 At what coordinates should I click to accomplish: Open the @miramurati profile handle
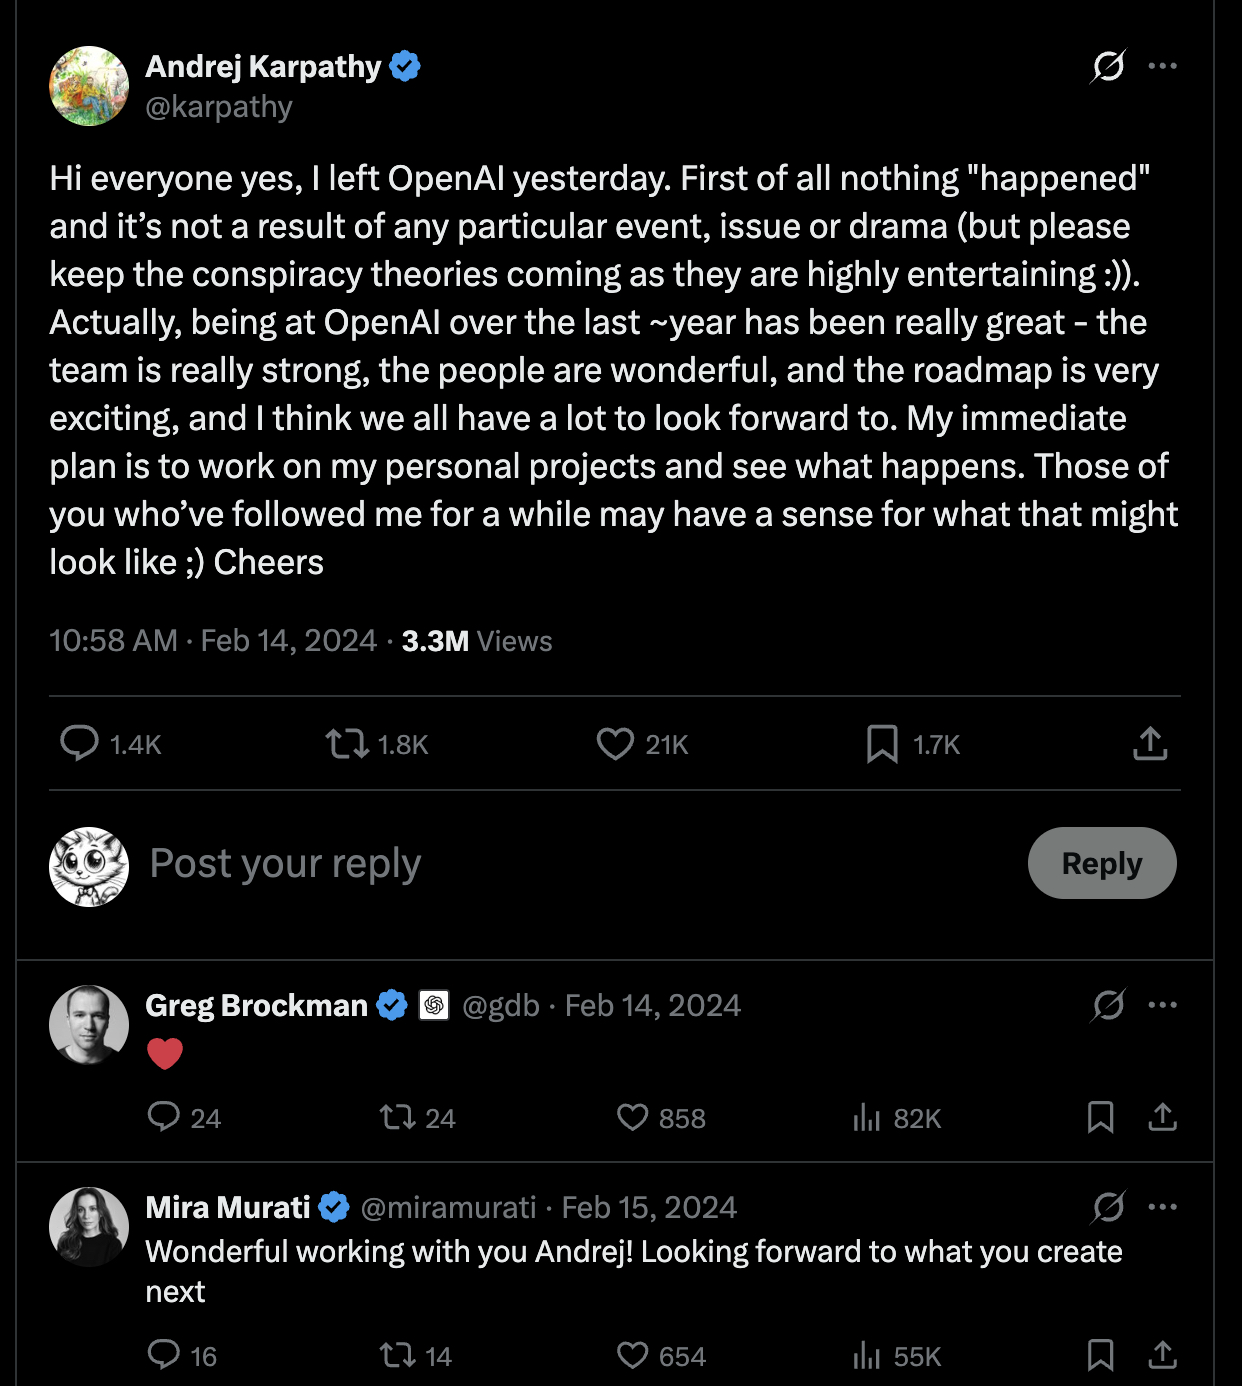point(448,1208)
